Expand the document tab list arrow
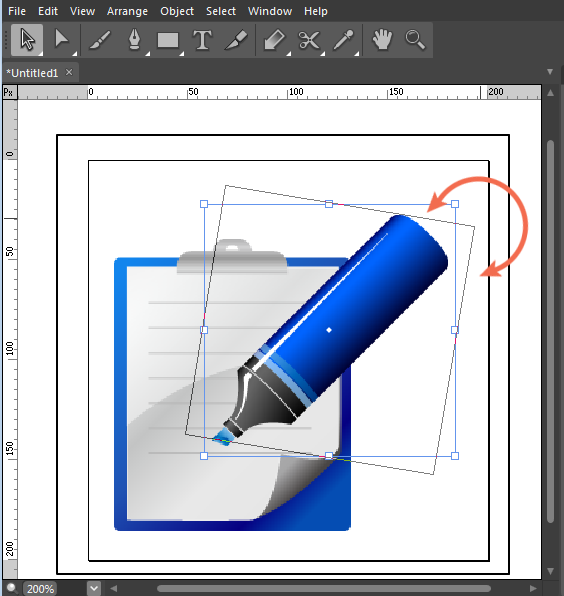 tap(550, 72)
